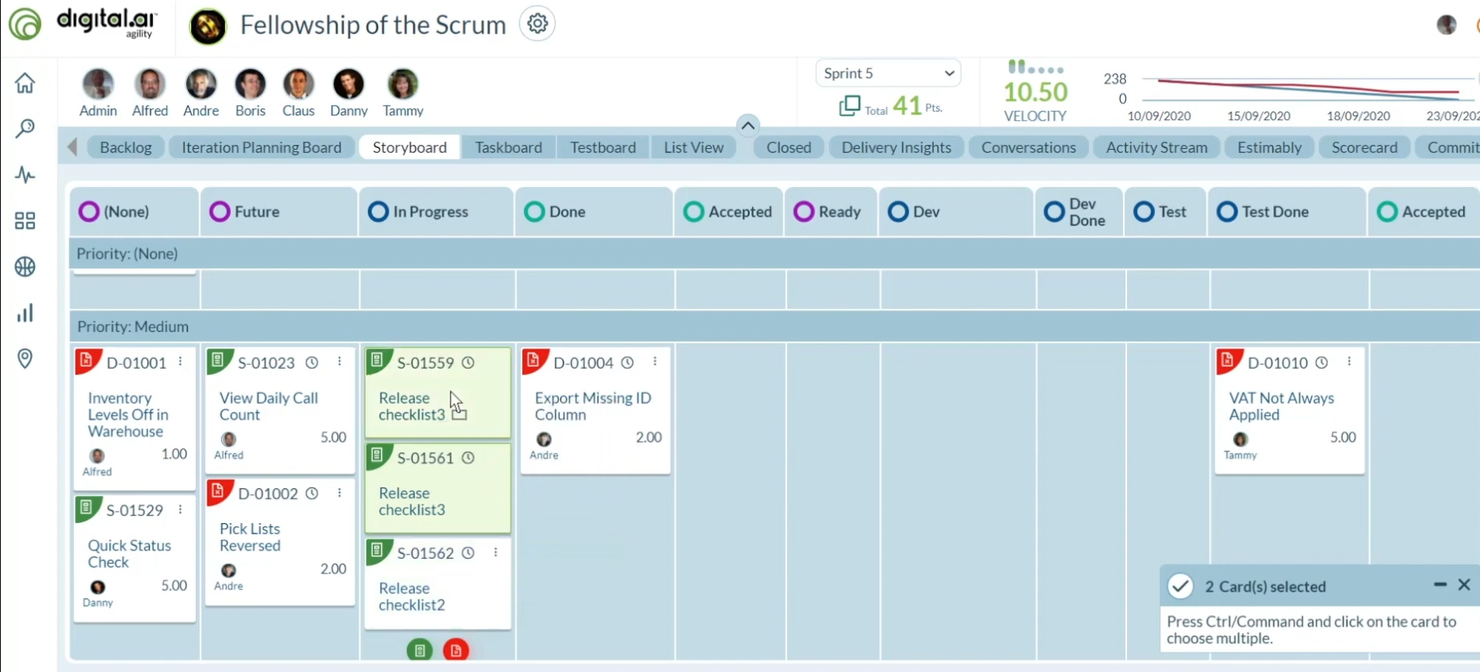This screenshot has width=1480, height=672.
Task: Filter by member Andre avatar
Action: pos(201,85)
